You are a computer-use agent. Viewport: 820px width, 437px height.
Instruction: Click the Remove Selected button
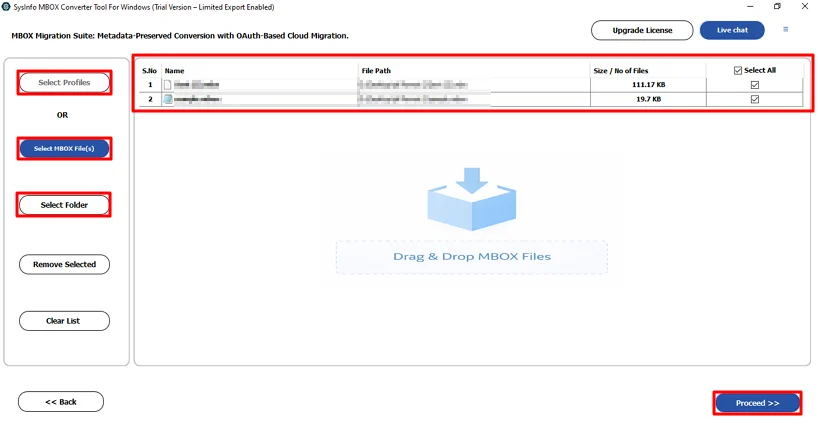click(64, 264)
